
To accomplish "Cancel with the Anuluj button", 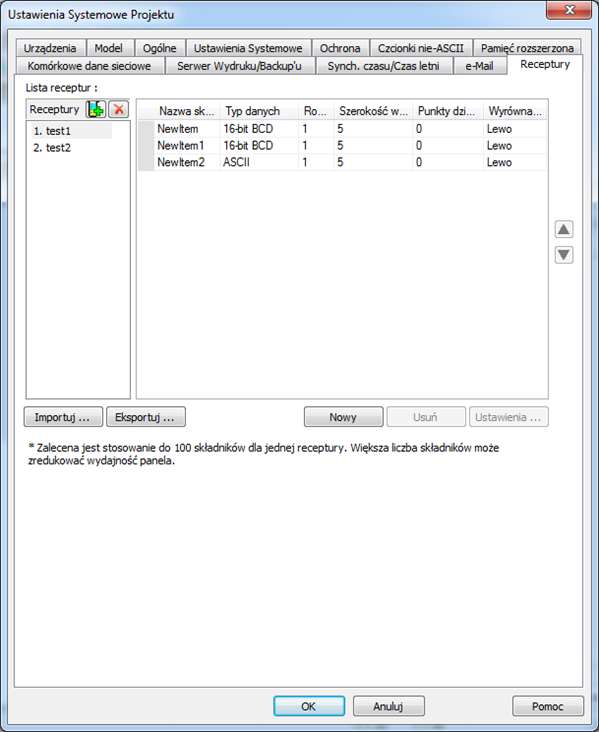I will pos(388,706).
